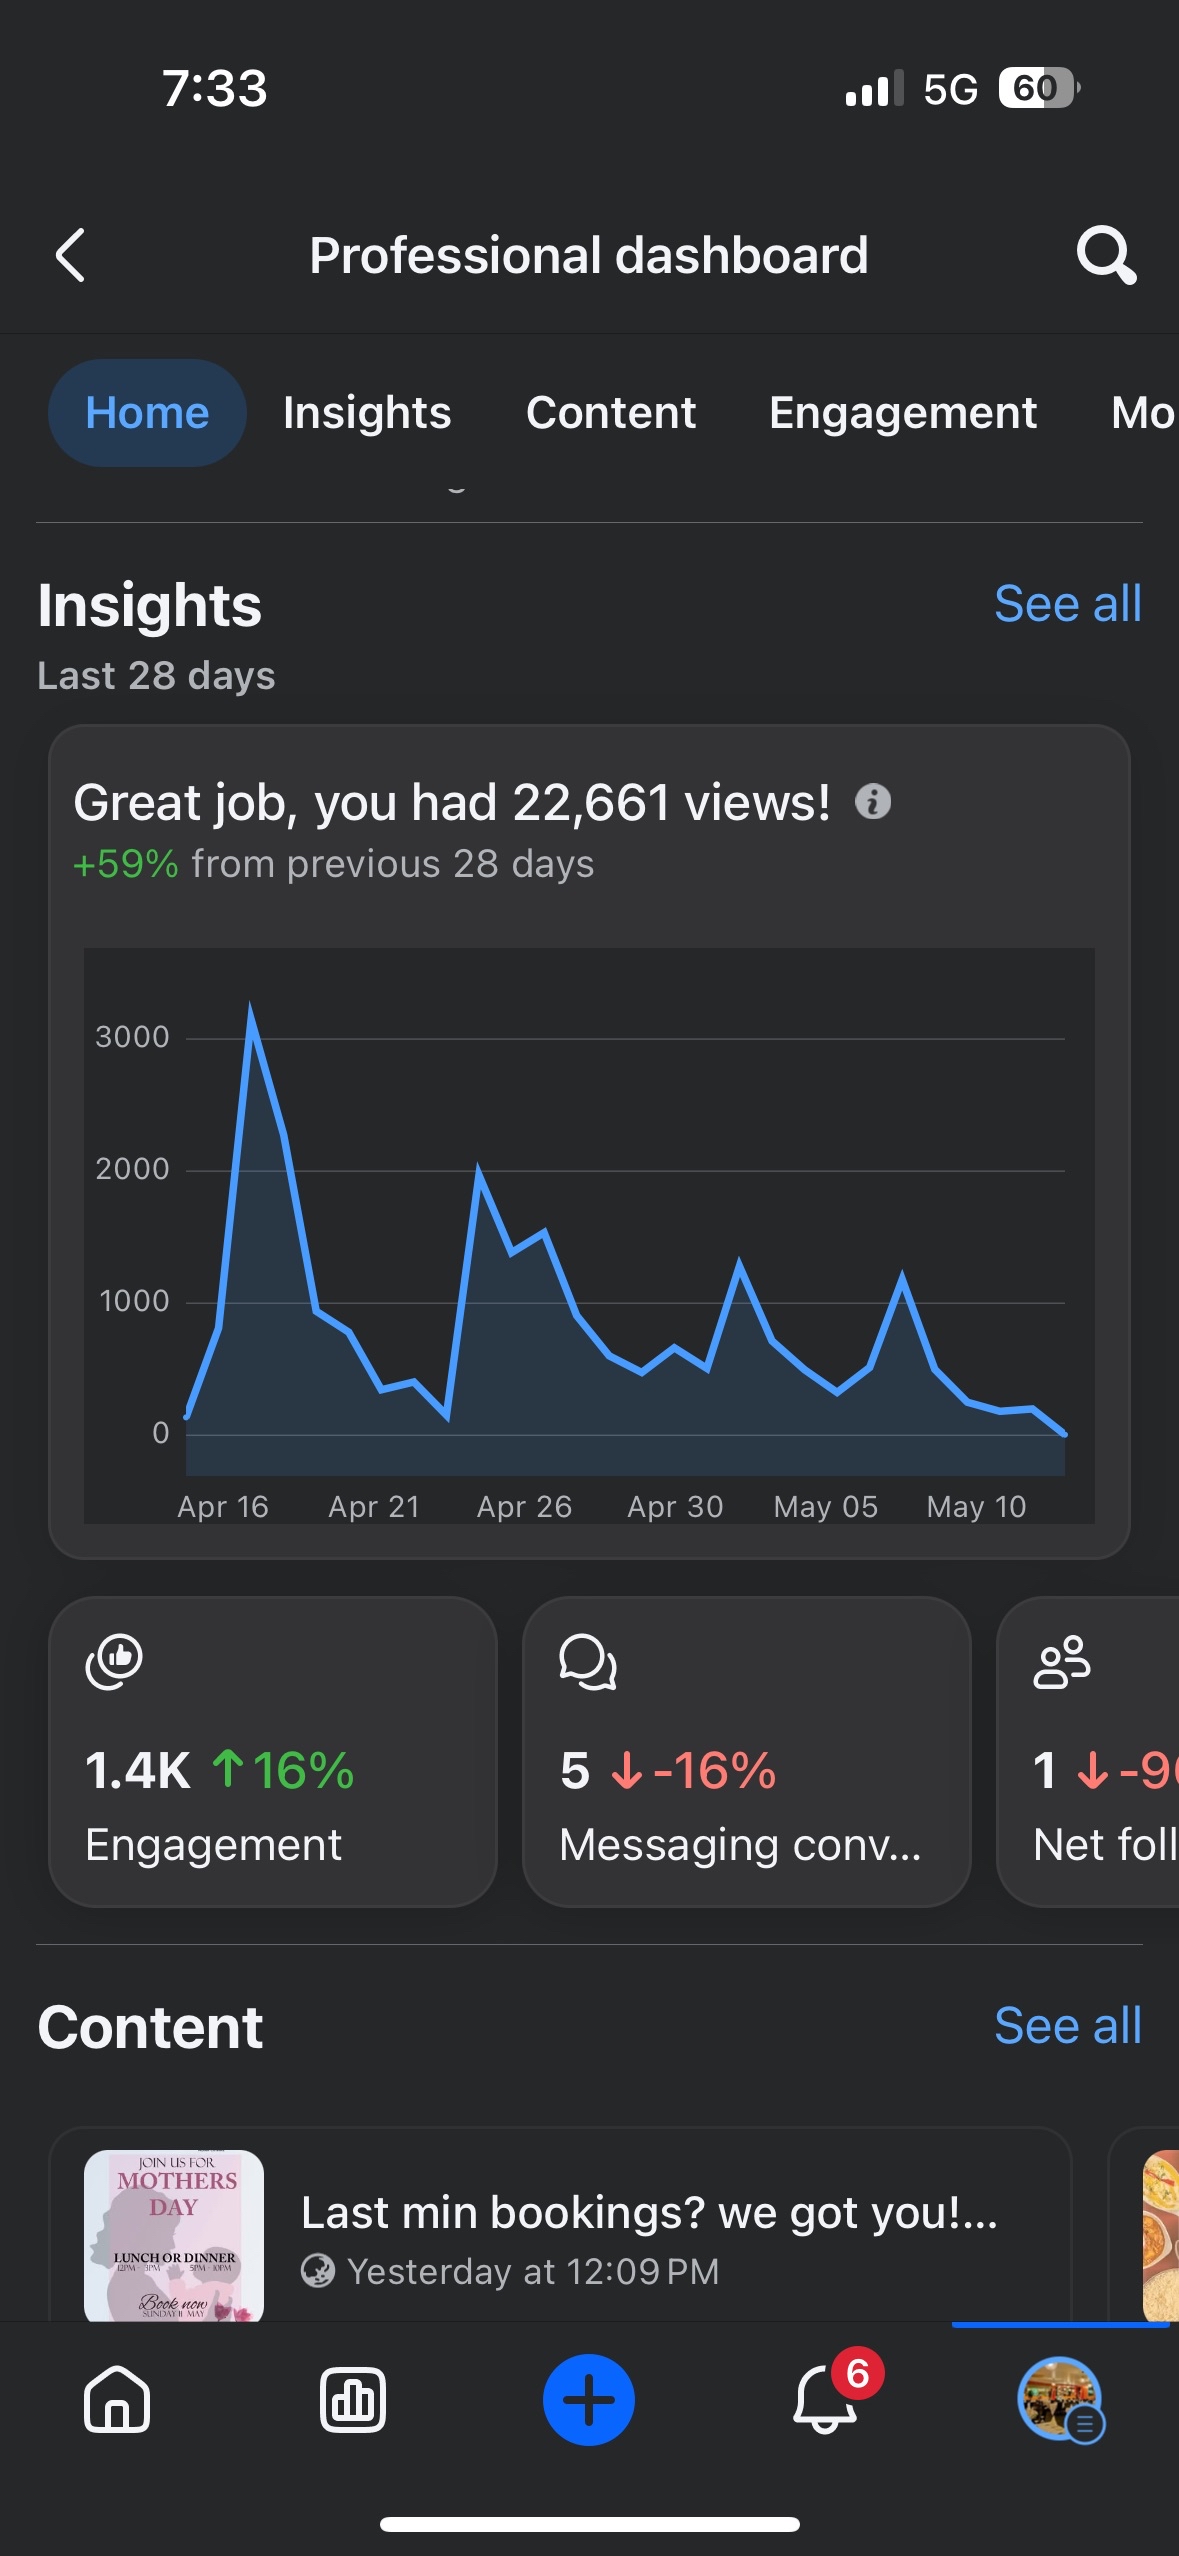Open the 1.4K Engagement card
The width and height of the screenshot is (1179, 2556).
click(x=273, y=1751)
